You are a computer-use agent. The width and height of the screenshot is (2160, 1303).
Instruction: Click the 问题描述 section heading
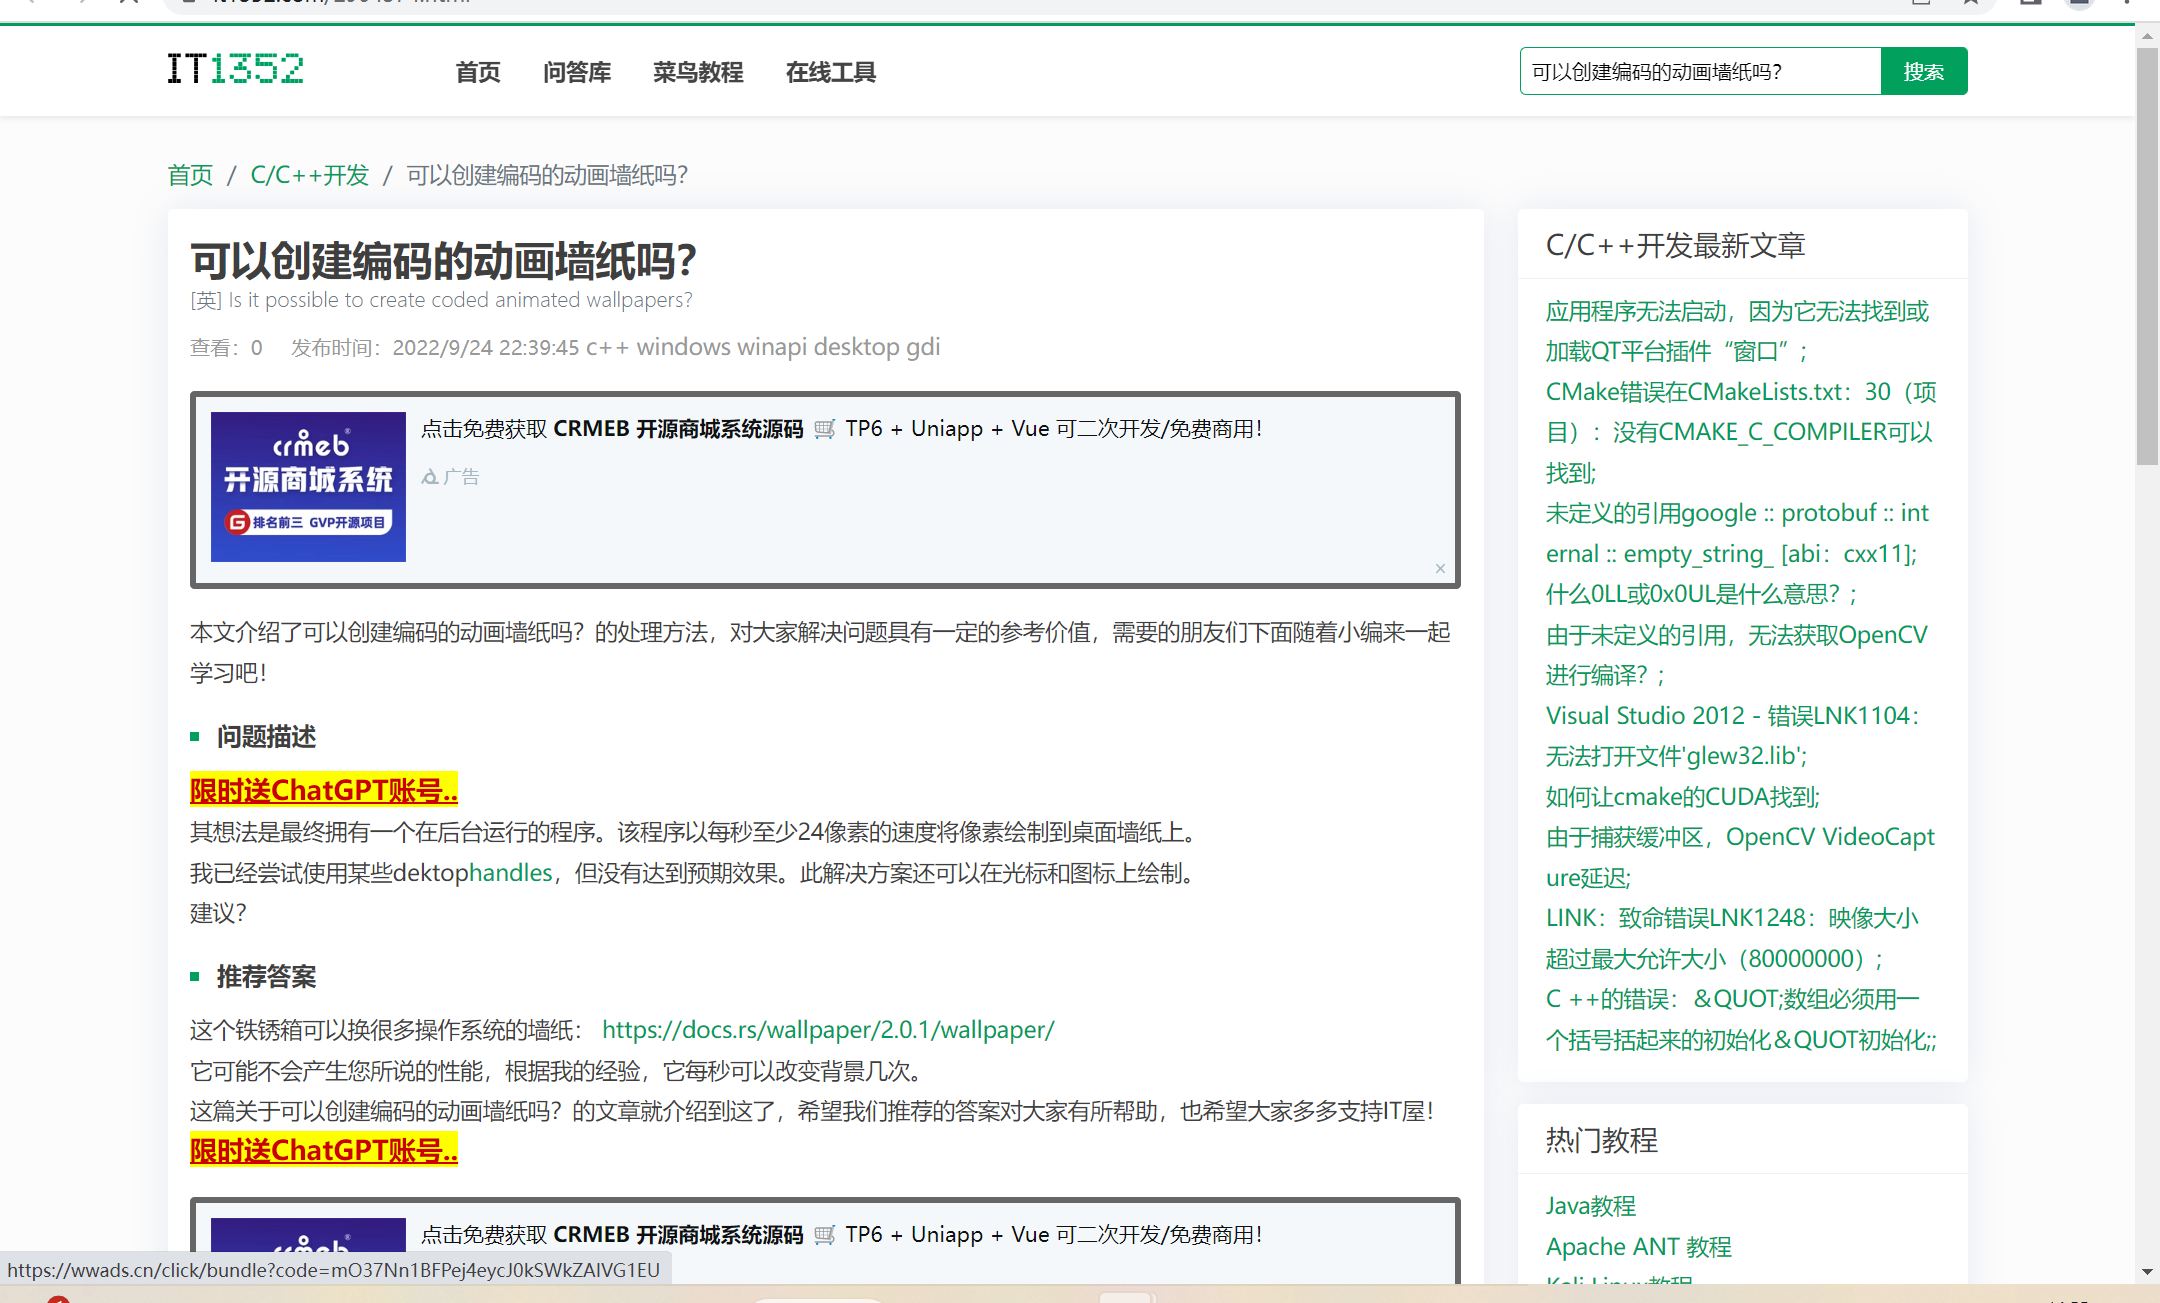click(x=266, y=737)
